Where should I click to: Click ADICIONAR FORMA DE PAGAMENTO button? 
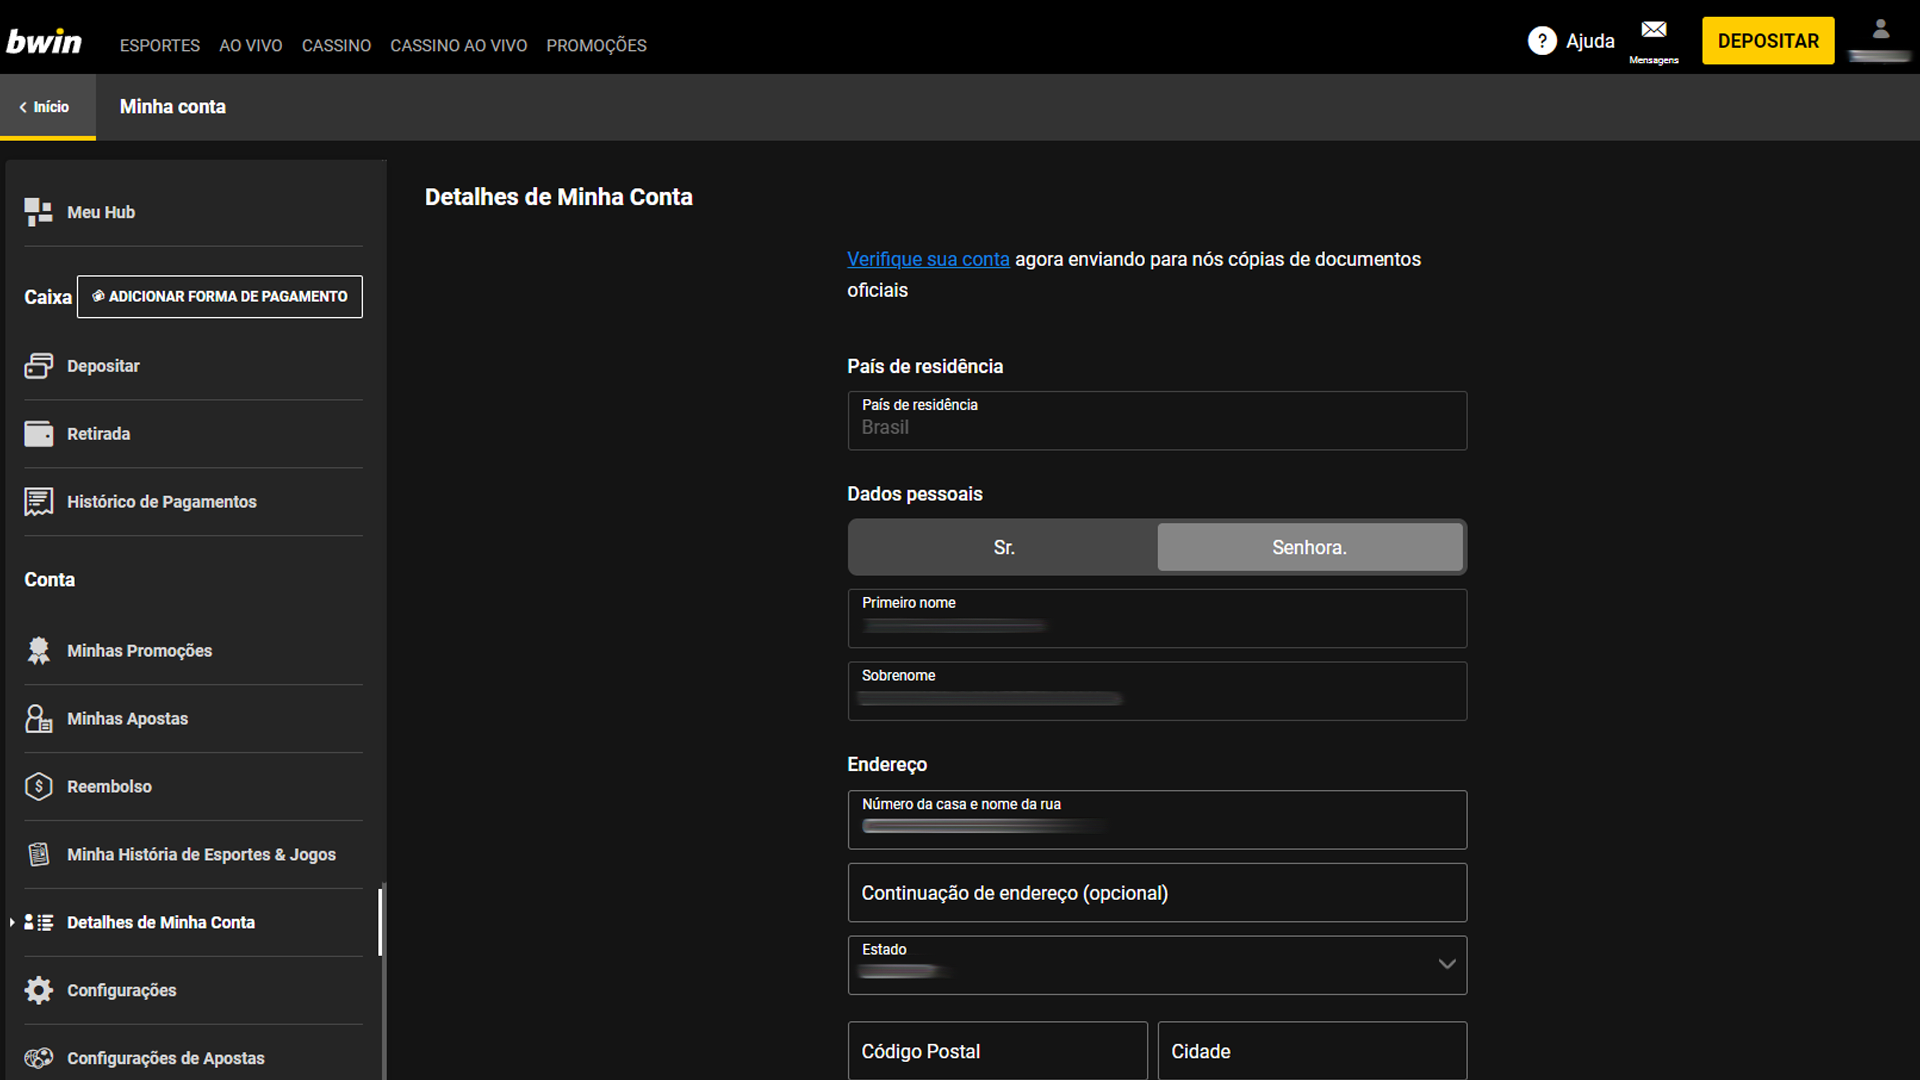point(220,297)
